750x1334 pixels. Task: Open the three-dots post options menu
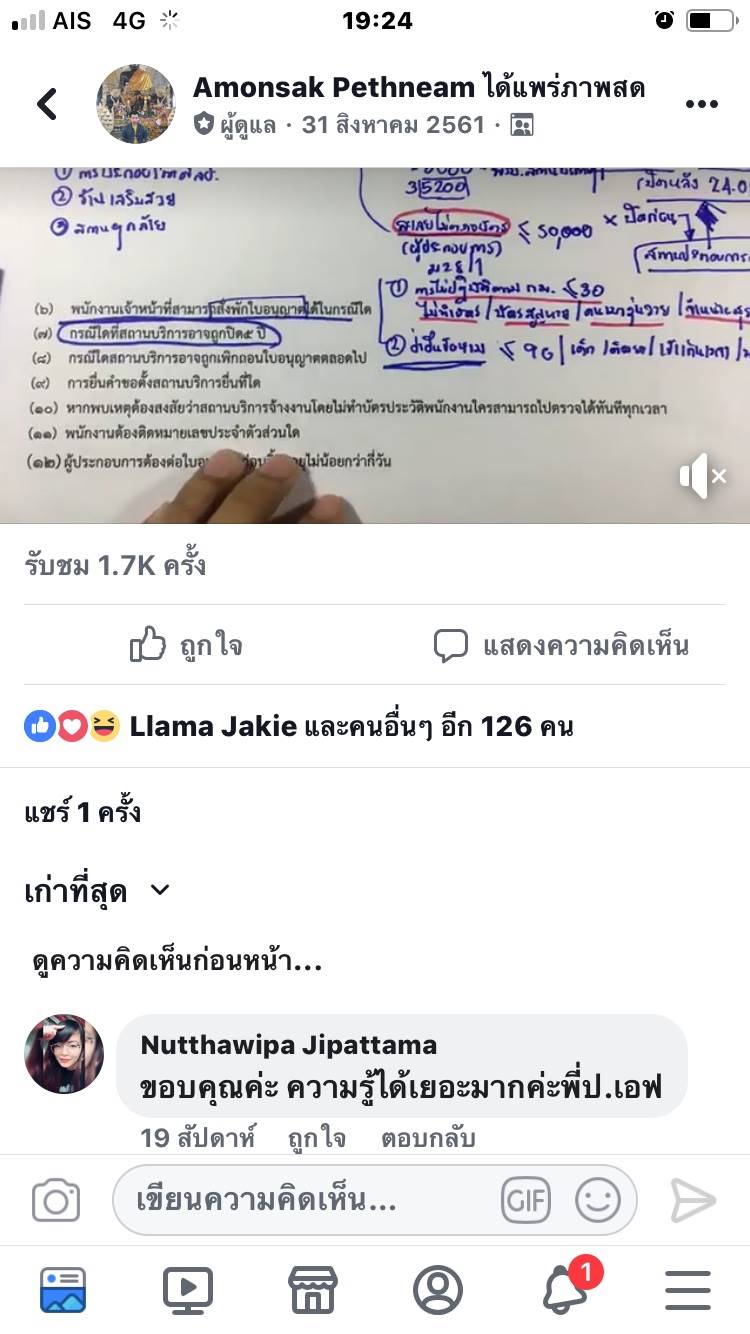pyautogui.click(x=701, y=105)
